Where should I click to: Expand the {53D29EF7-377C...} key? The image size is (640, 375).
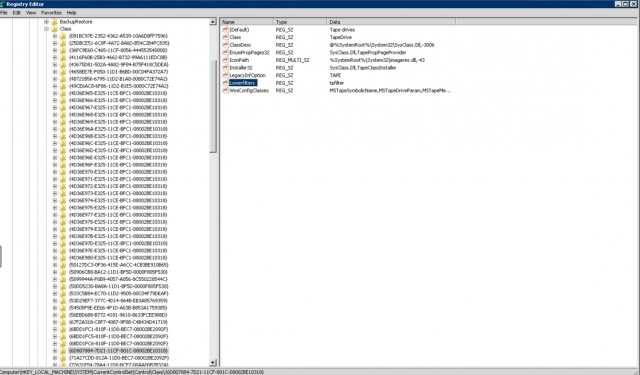coord(55,301)
